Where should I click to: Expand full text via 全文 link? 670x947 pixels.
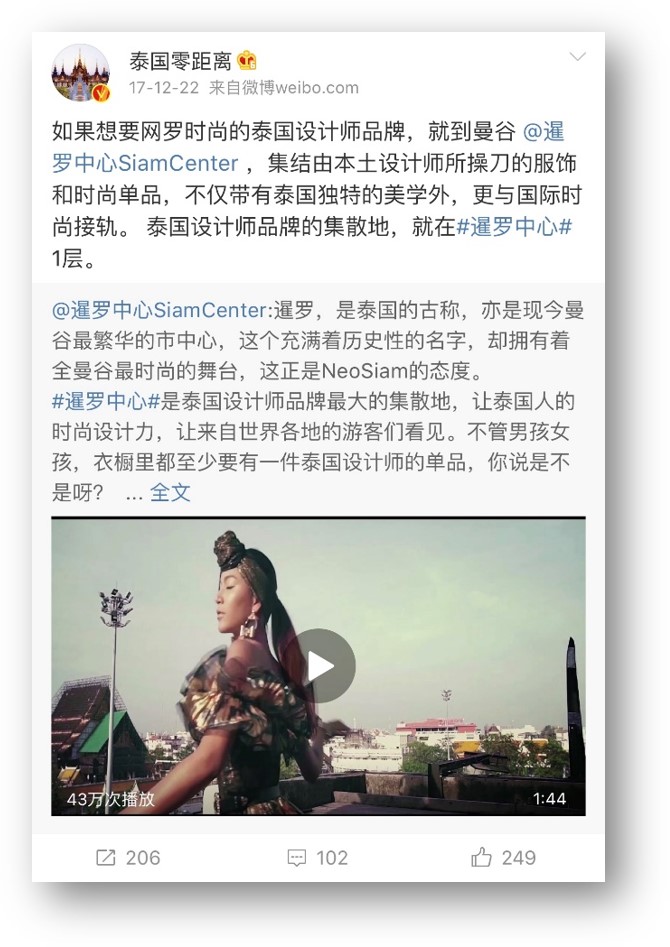(x=170, y=493)
